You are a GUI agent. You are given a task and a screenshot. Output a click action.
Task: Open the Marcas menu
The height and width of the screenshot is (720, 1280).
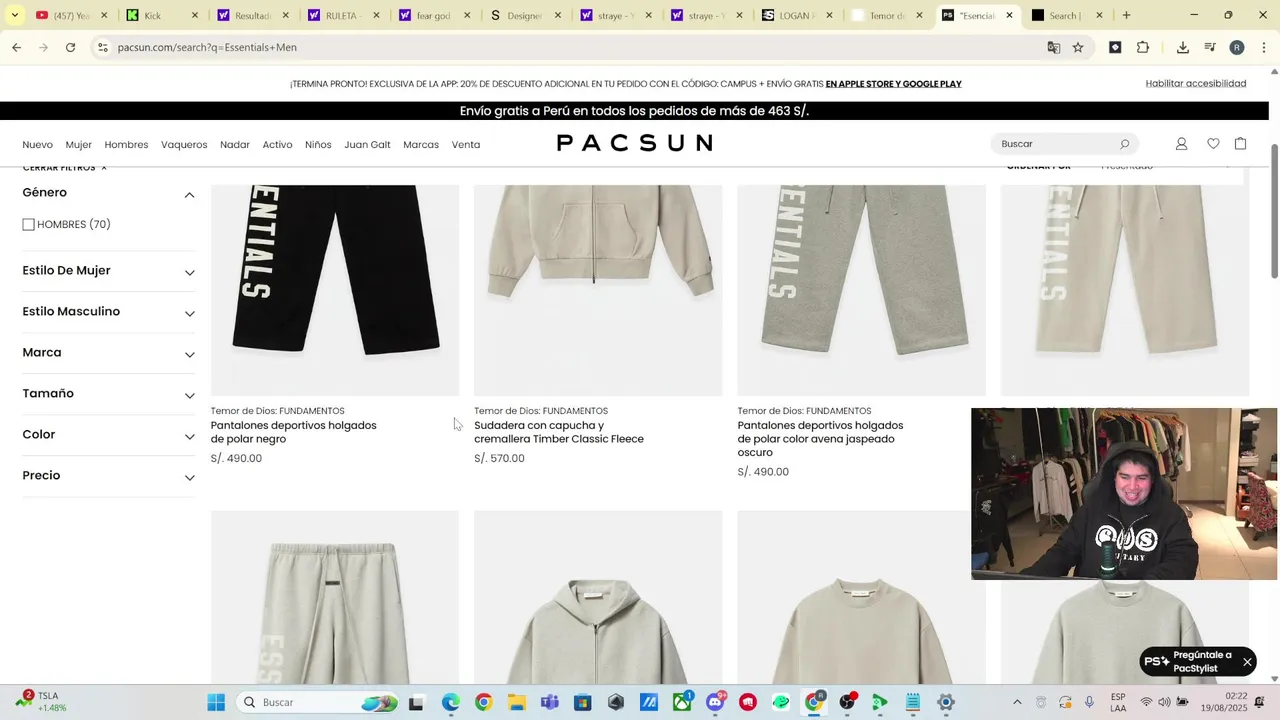(421, 145)
